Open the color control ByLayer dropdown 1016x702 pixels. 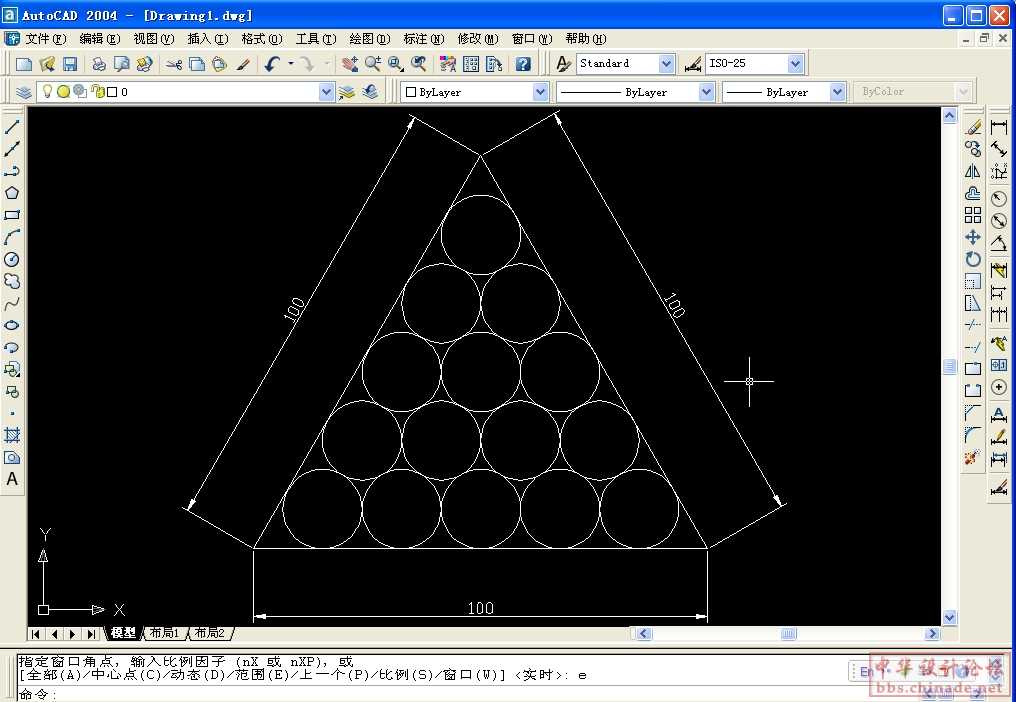[x=540, y=92]
